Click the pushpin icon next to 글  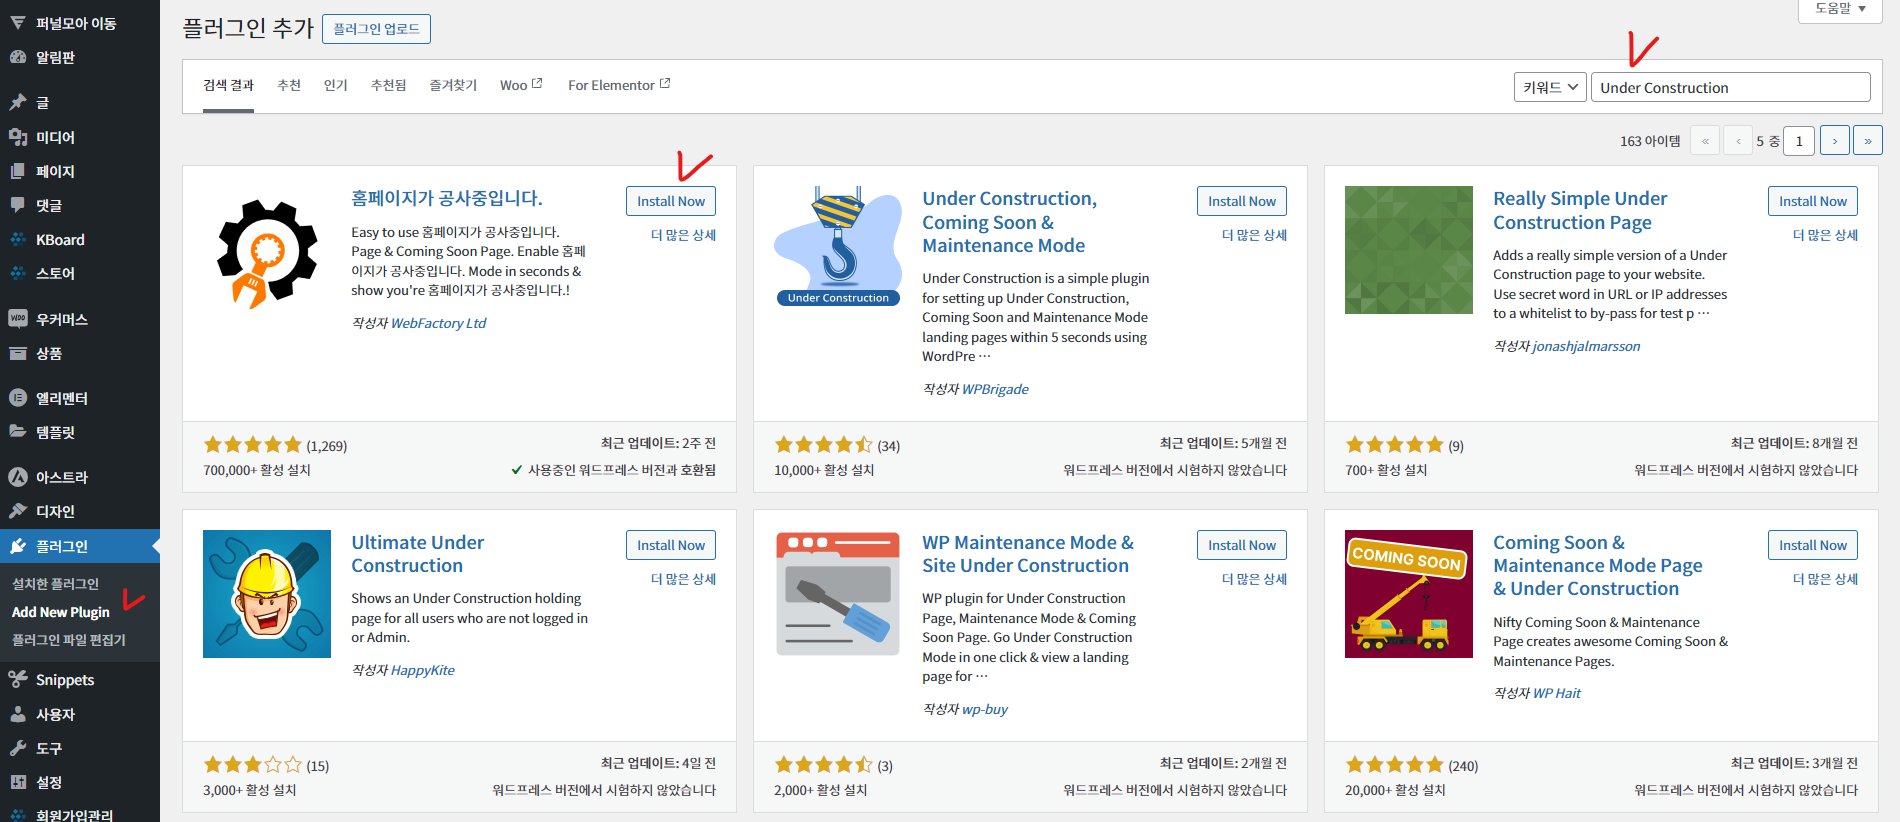click(18, 102)
